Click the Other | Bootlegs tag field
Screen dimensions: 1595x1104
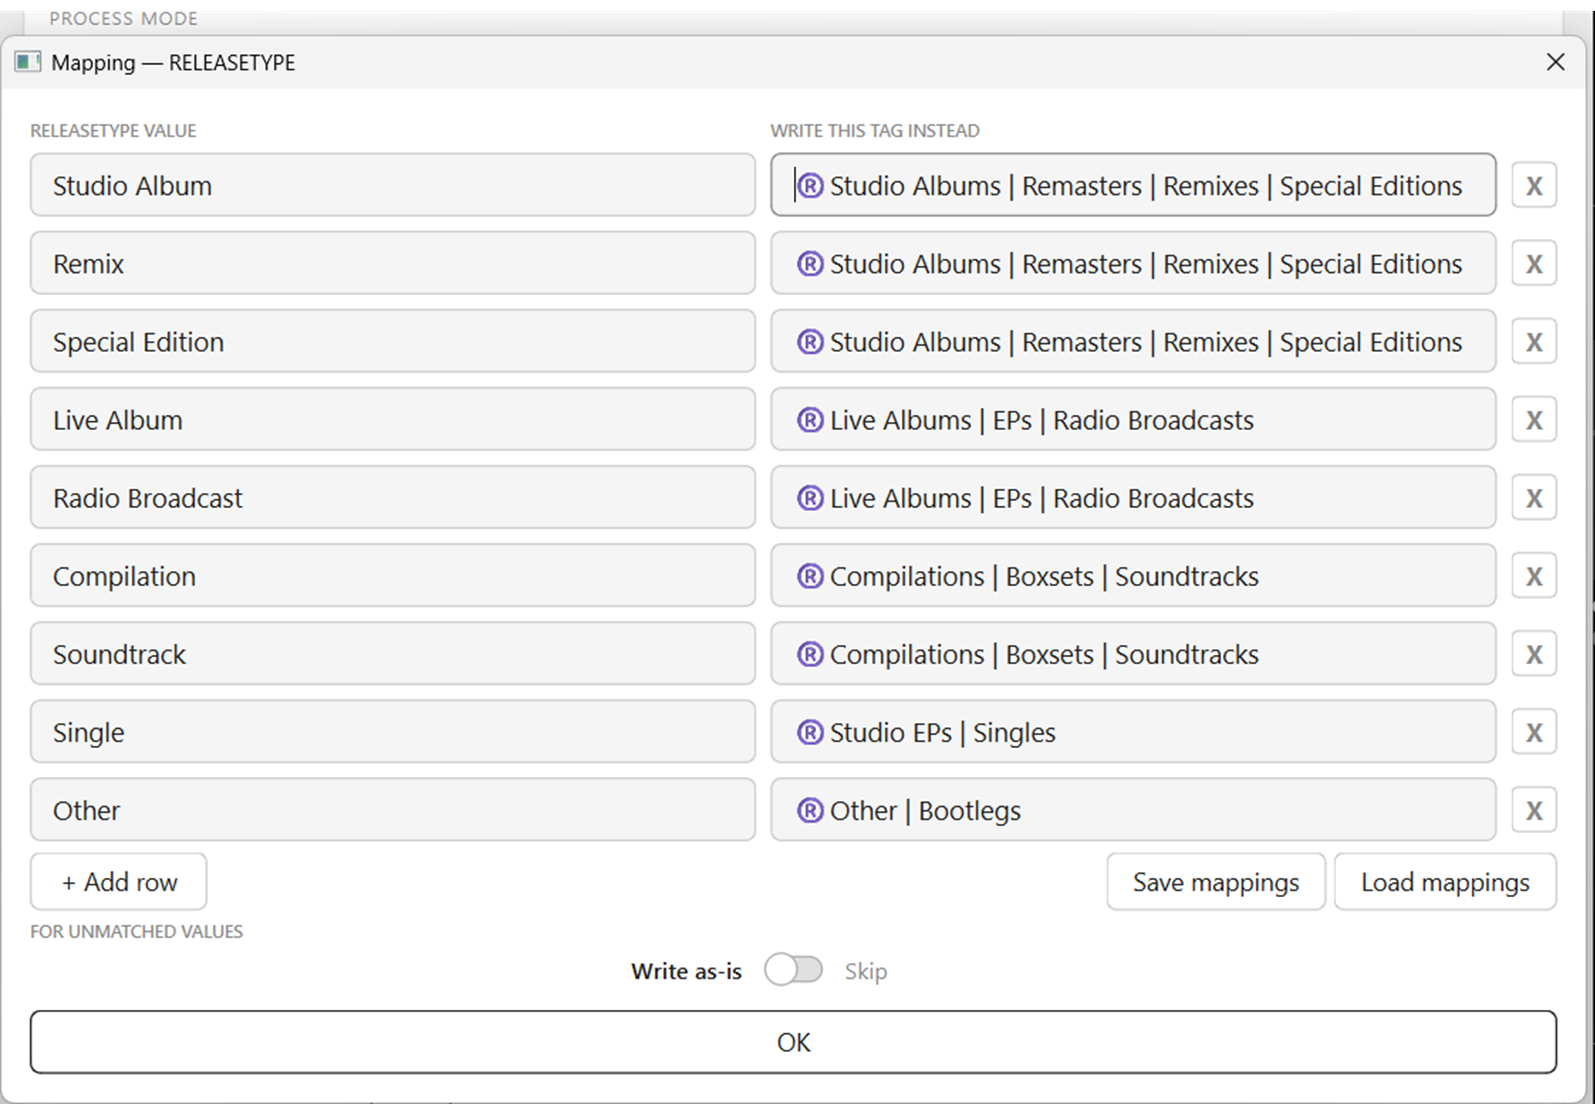pyautogui.click(x=1132, y=810)
